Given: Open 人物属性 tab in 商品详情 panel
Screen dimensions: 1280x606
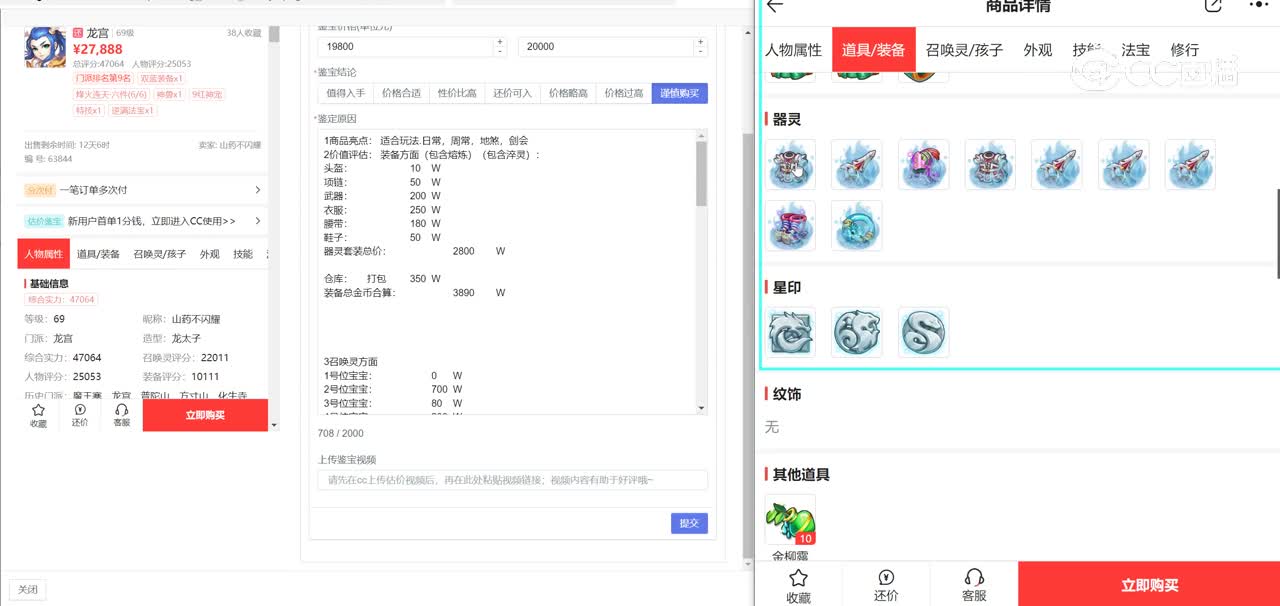Looking at the screenshot, I should click(793, 50).
